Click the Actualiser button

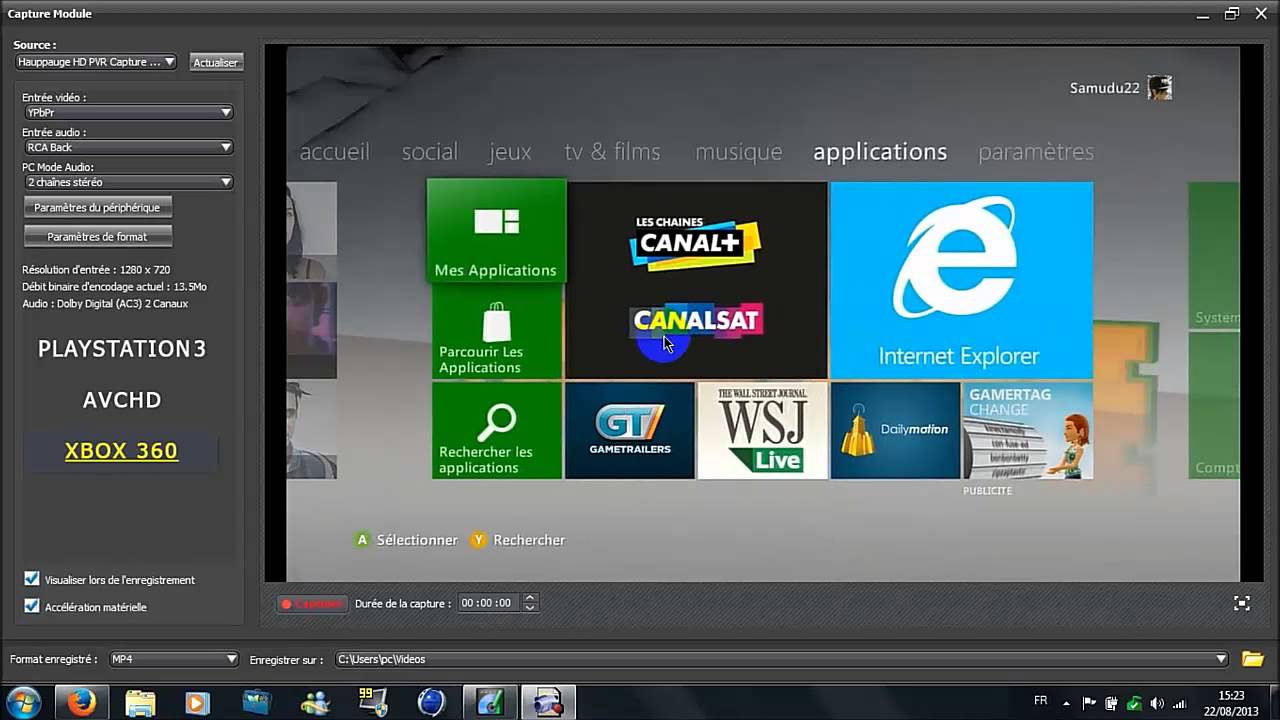coord(216,62)
